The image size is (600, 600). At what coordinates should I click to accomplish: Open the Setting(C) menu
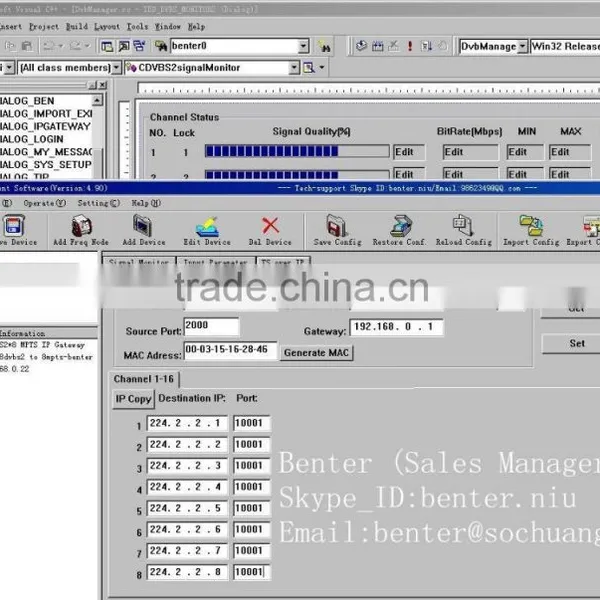(x=99, y=203)
